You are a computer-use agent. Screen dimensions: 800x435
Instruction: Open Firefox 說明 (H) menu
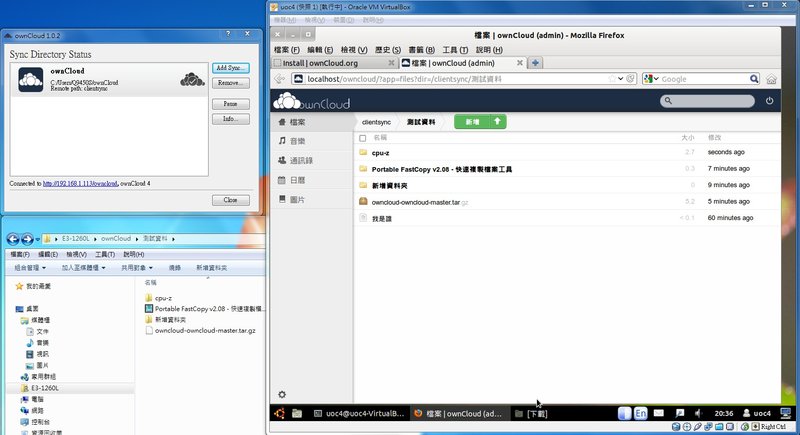pos(489,49)
